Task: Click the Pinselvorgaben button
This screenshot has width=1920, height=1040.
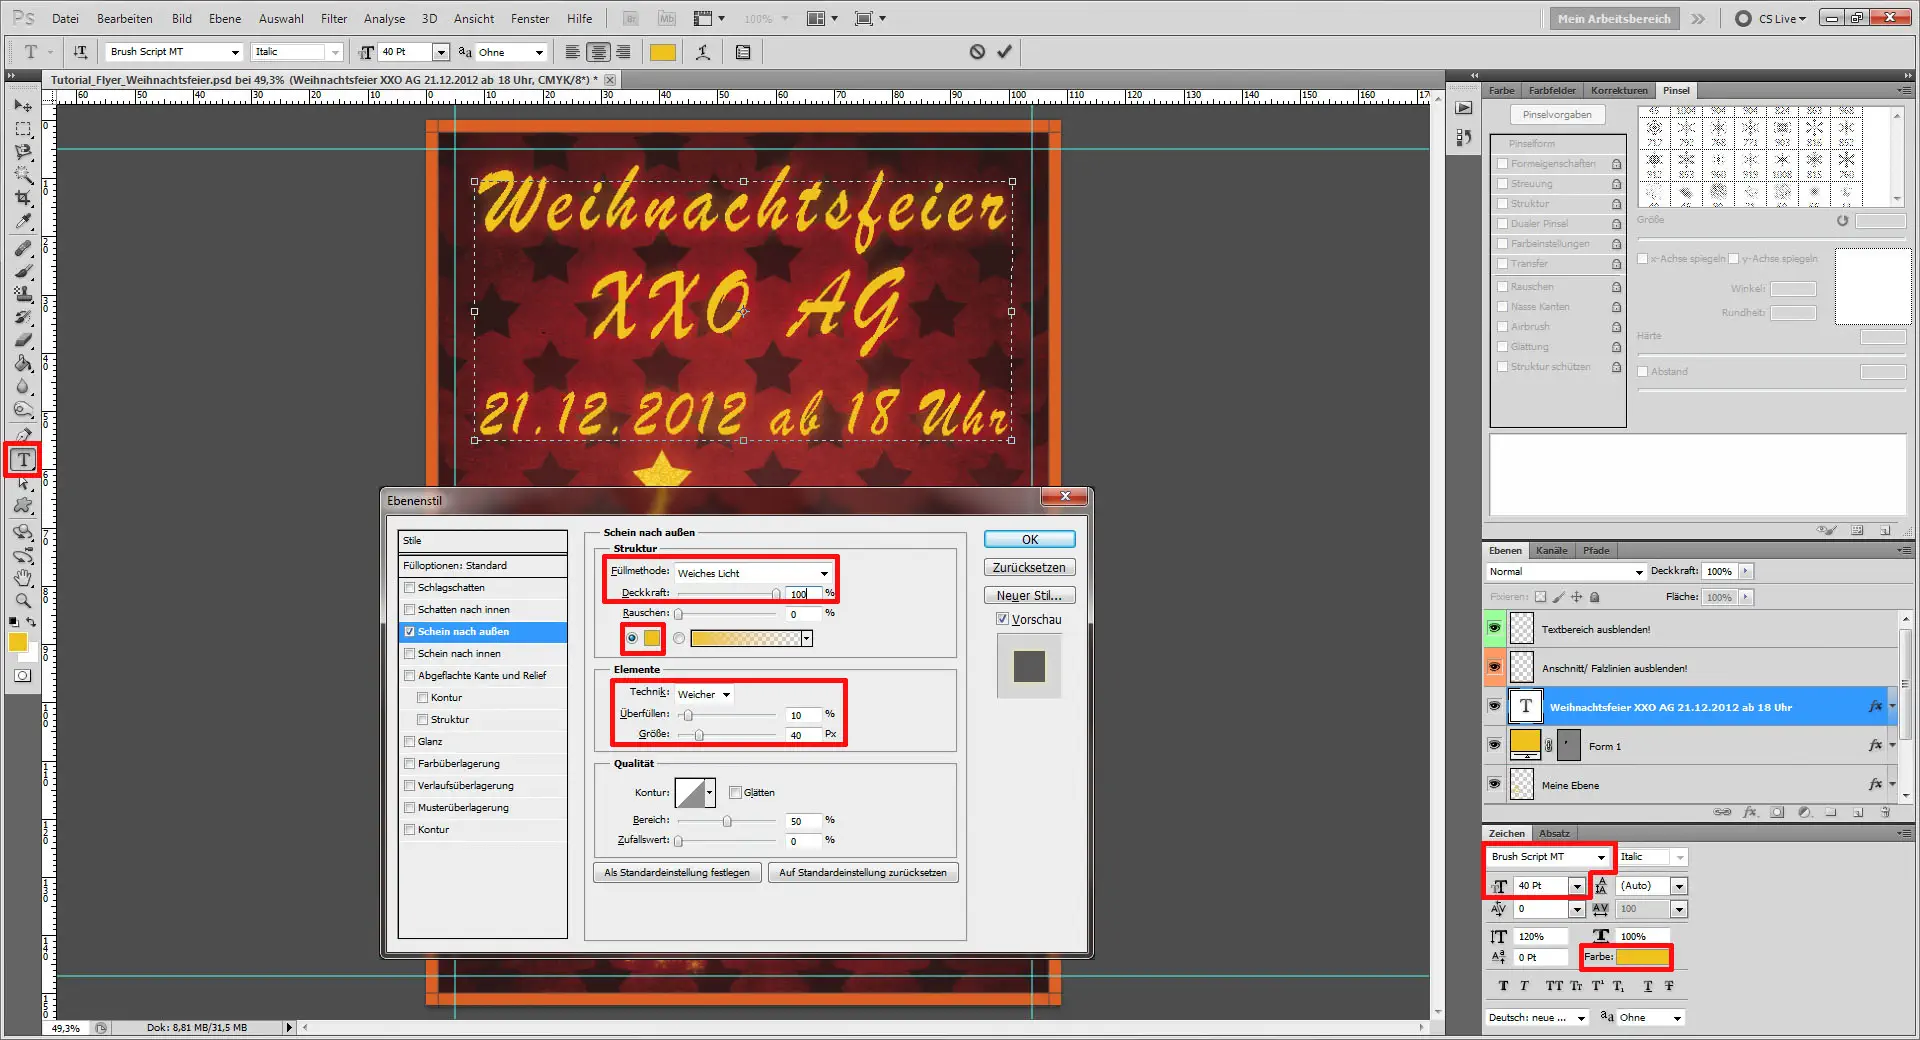Action: [1557, 115]
